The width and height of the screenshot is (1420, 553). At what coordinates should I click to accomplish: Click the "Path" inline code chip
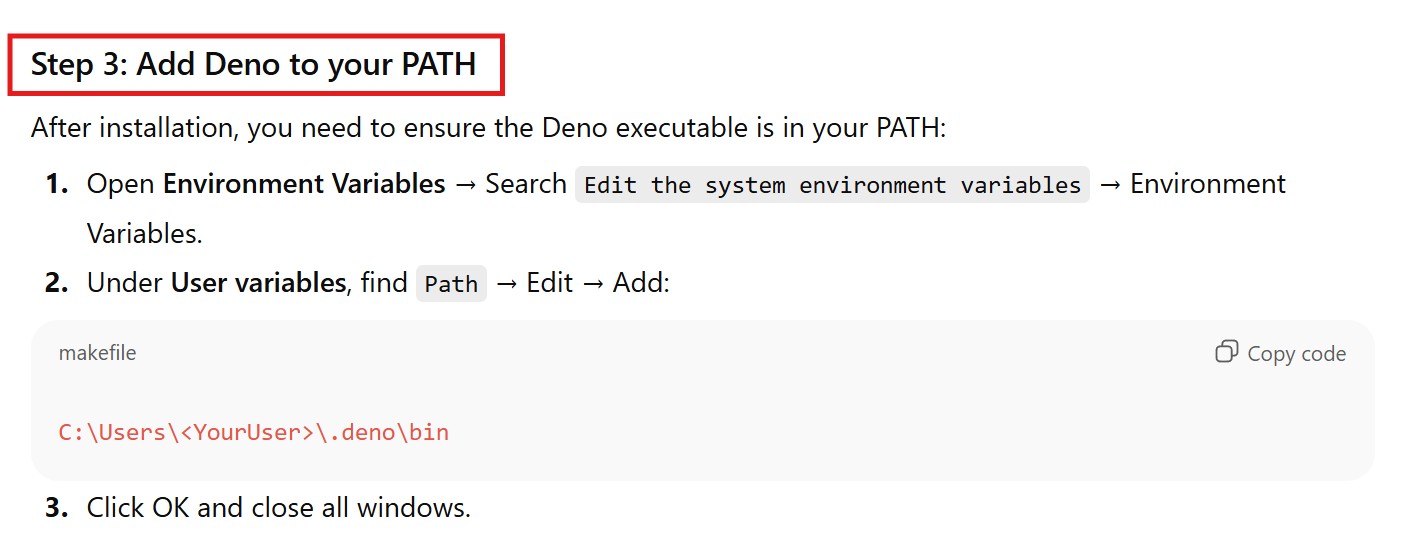(x=451, y=284)
